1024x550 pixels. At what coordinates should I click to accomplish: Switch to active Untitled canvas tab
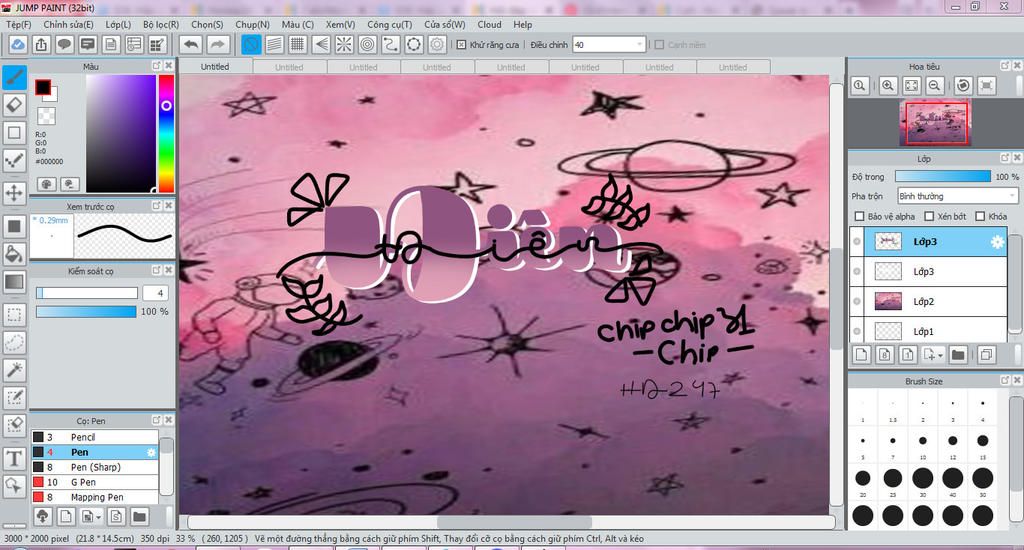[x=215, y=67]
